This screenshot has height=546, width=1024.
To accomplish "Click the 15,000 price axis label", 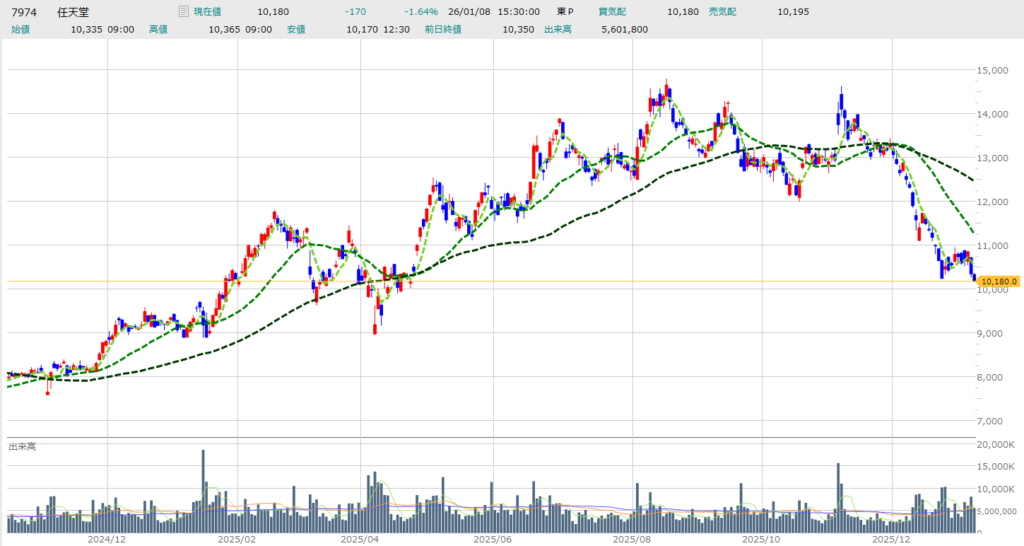I will pyautogui.click(x=995, y=70).
